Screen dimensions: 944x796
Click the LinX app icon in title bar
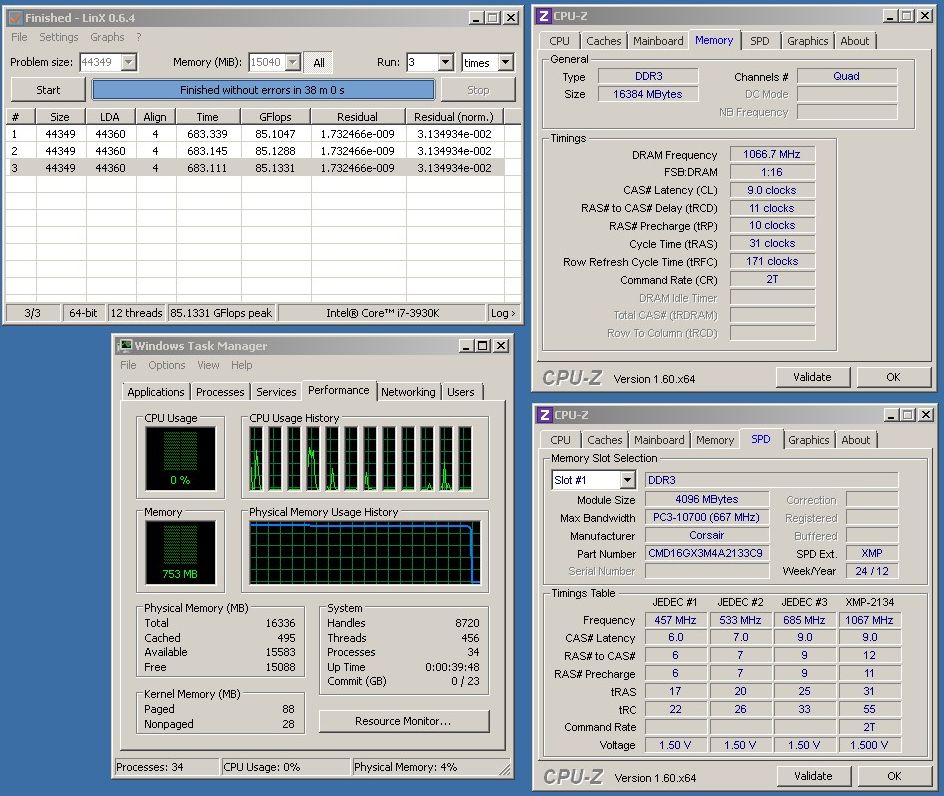point(14,17)
